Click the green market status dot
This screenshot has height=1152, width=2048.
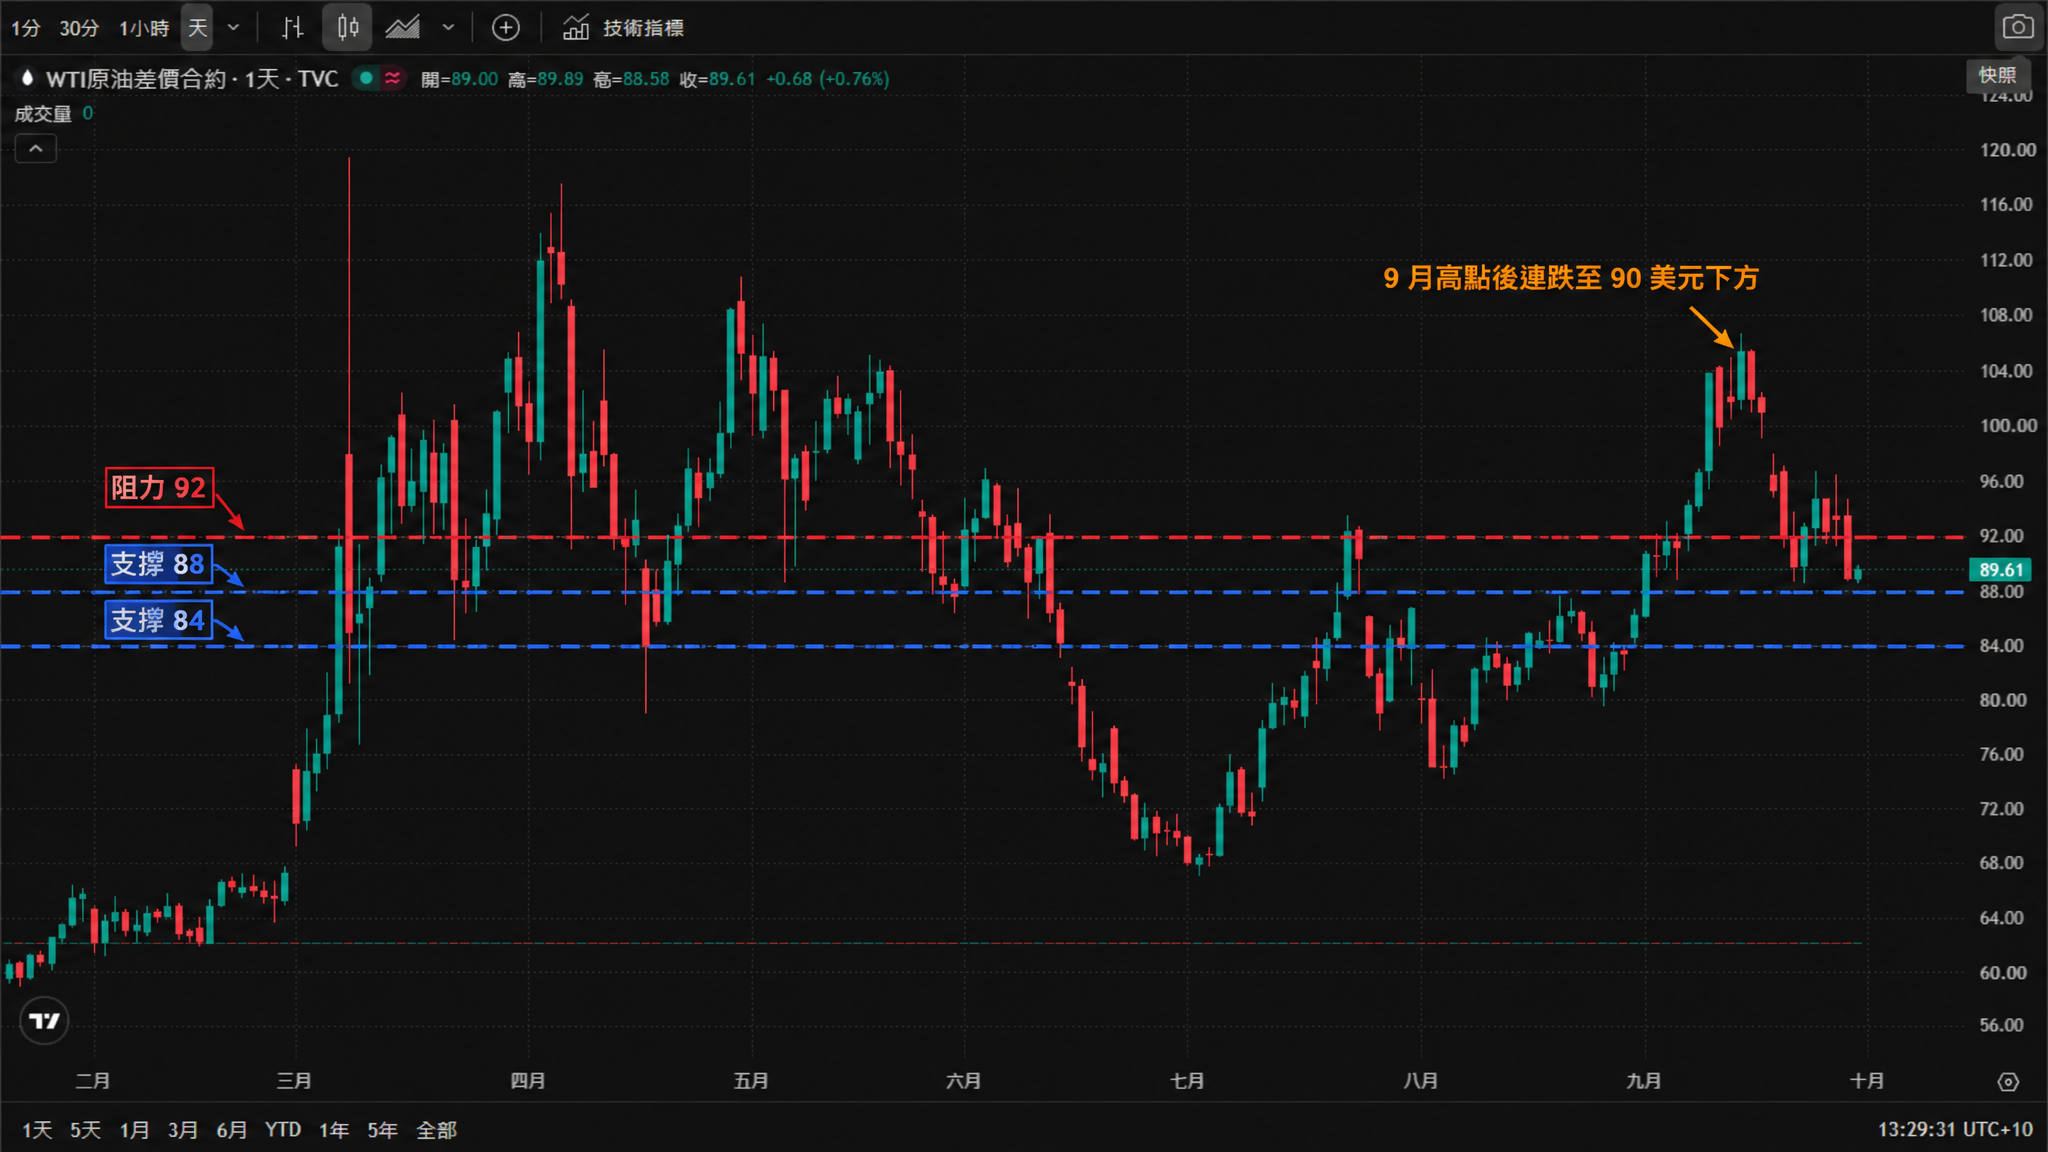[x=366, y=78]
